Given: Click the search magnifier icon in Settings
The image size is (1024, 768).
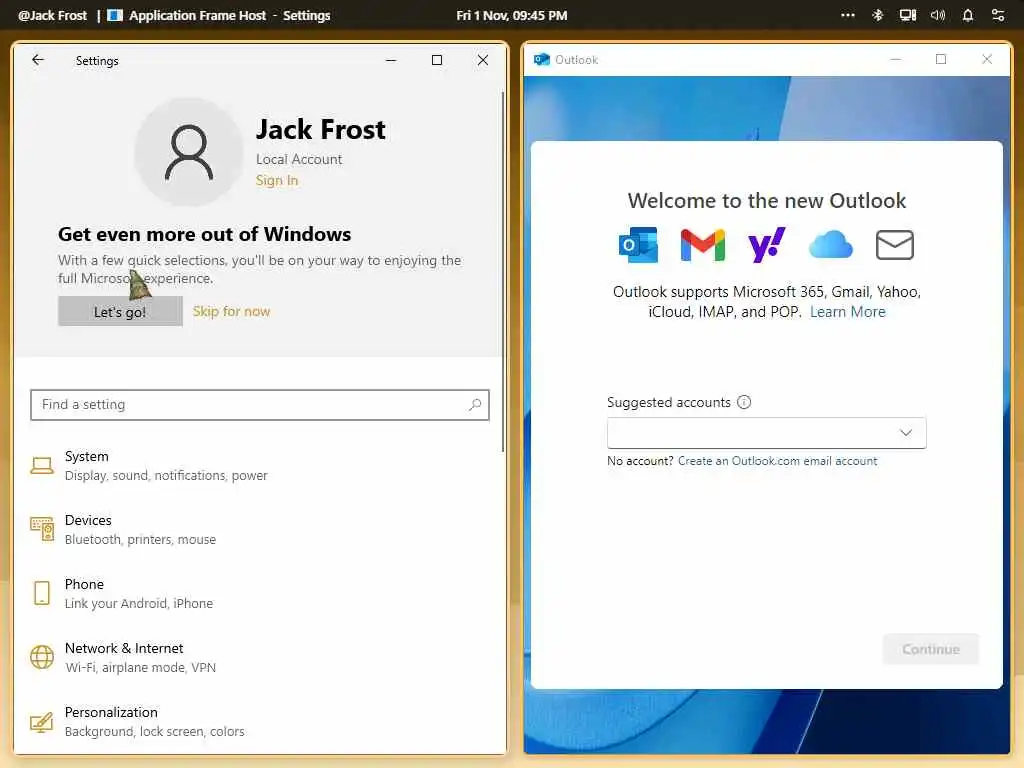Looking at the screenshot, I should point(475,405).
